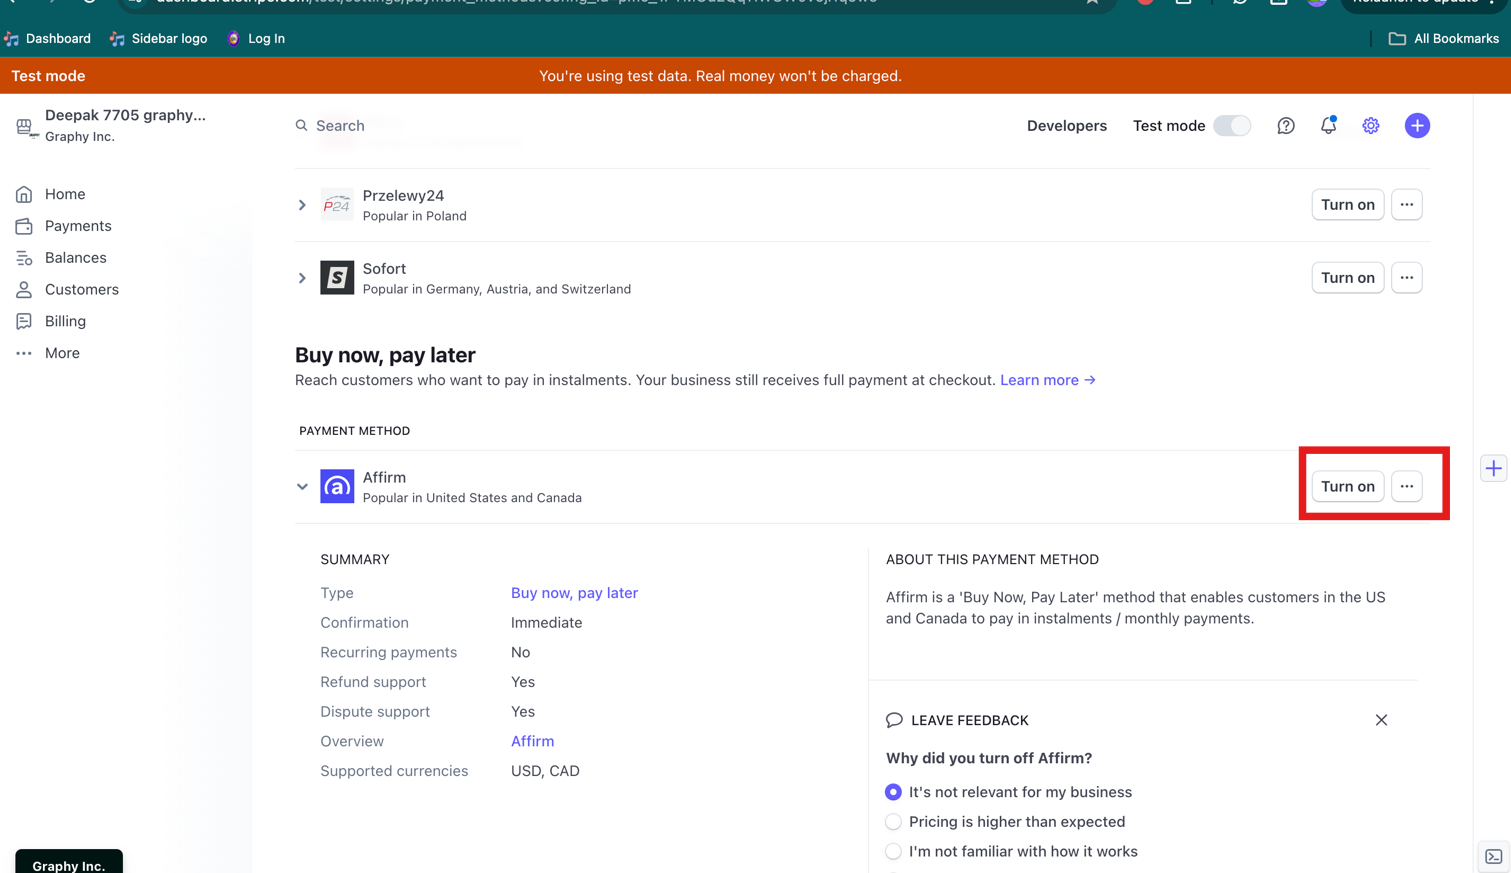Collapse the Affirm payment method details

tap(302, 487)
